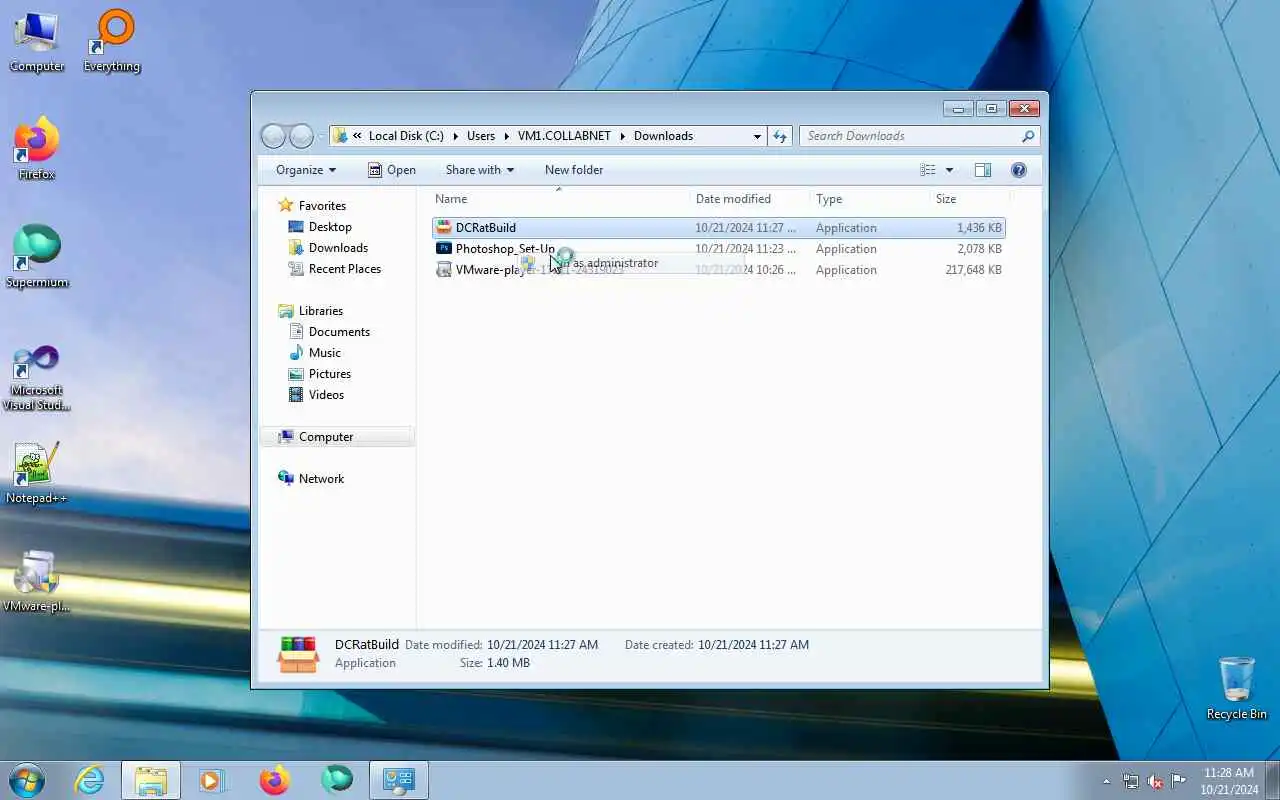Select Computer in the navigation pane
The image size is (1280, 800).
(337, 437)
